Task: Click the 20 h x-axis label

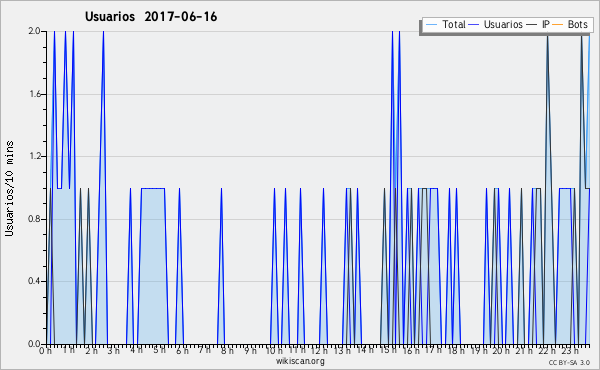Action: [501, 351]
